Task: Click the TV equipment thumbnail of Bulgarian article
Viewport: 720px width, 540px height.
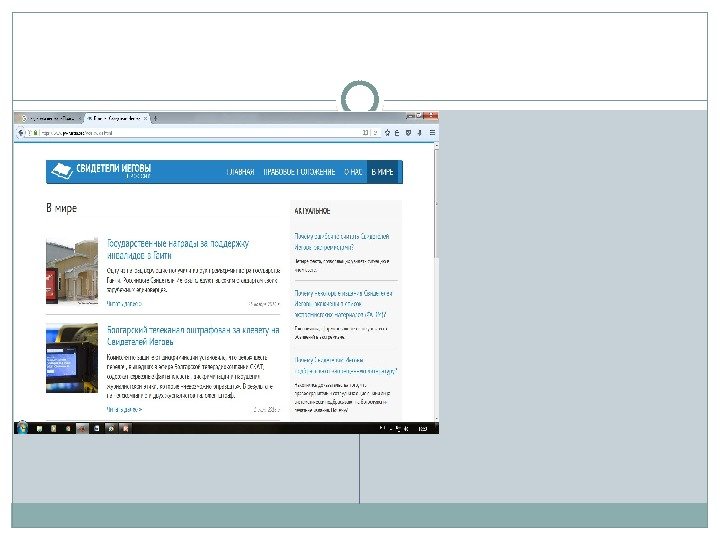Action: click(72, 358)
